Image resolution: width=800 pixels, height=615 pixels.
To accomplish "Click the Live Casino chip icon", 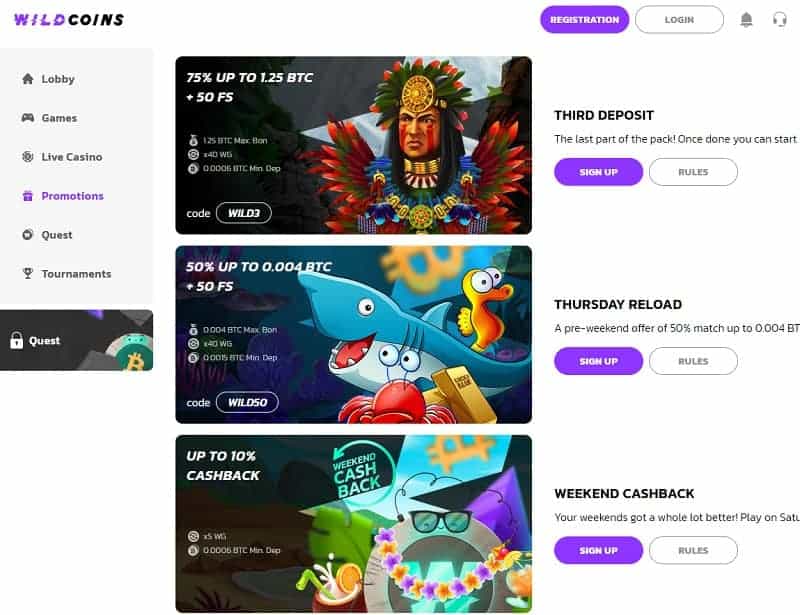I will (28, 157).
